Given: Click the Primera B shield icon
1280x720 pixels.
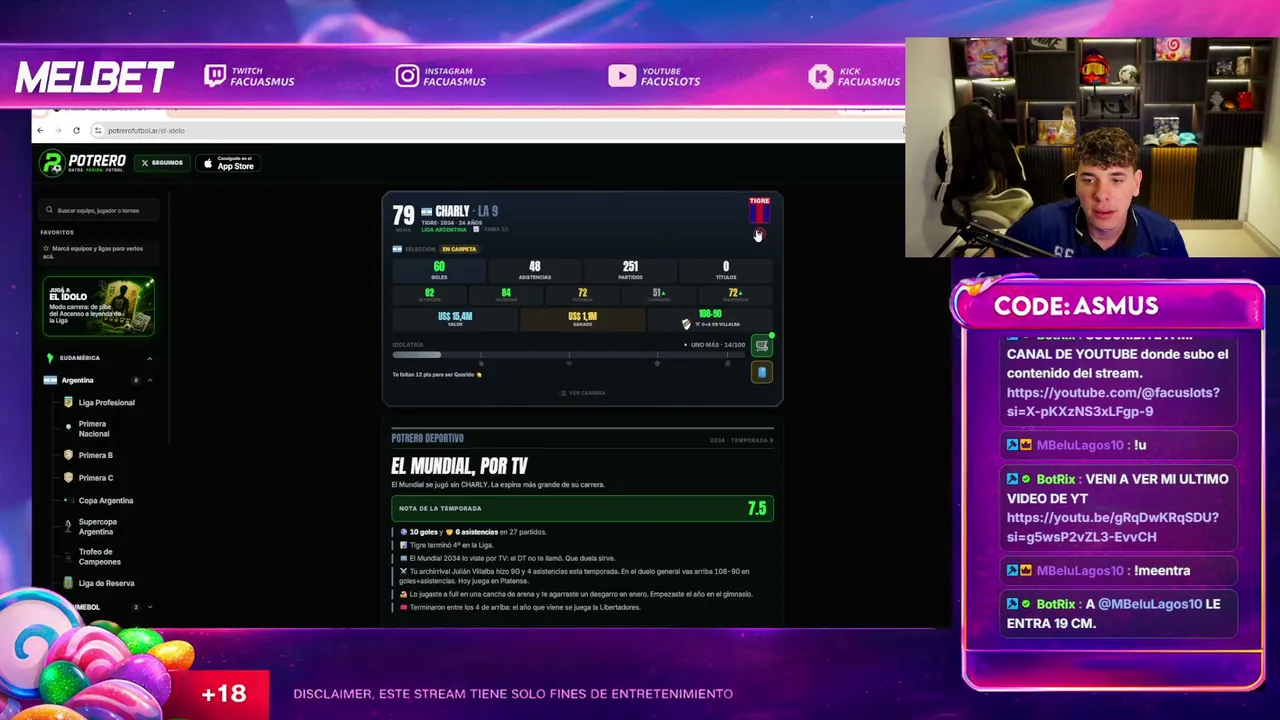Looking at the screenshot, I should [x=68, y=455].
